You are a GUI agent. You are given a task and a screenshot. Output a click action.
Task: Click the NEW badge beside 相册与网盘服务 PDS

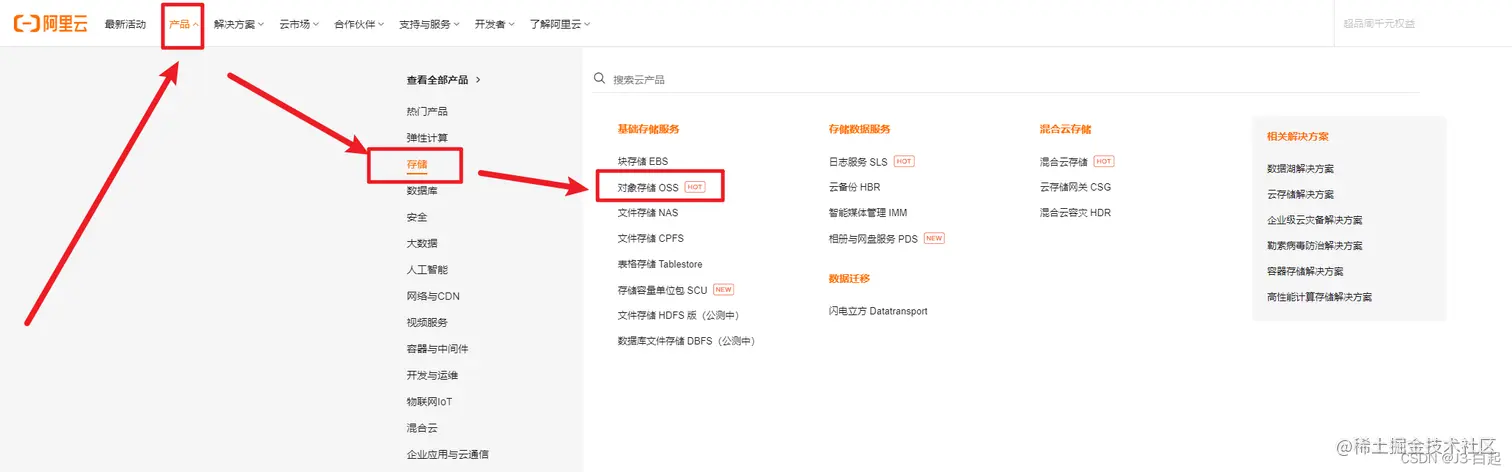pyautogui.click(x=934, y=238)
